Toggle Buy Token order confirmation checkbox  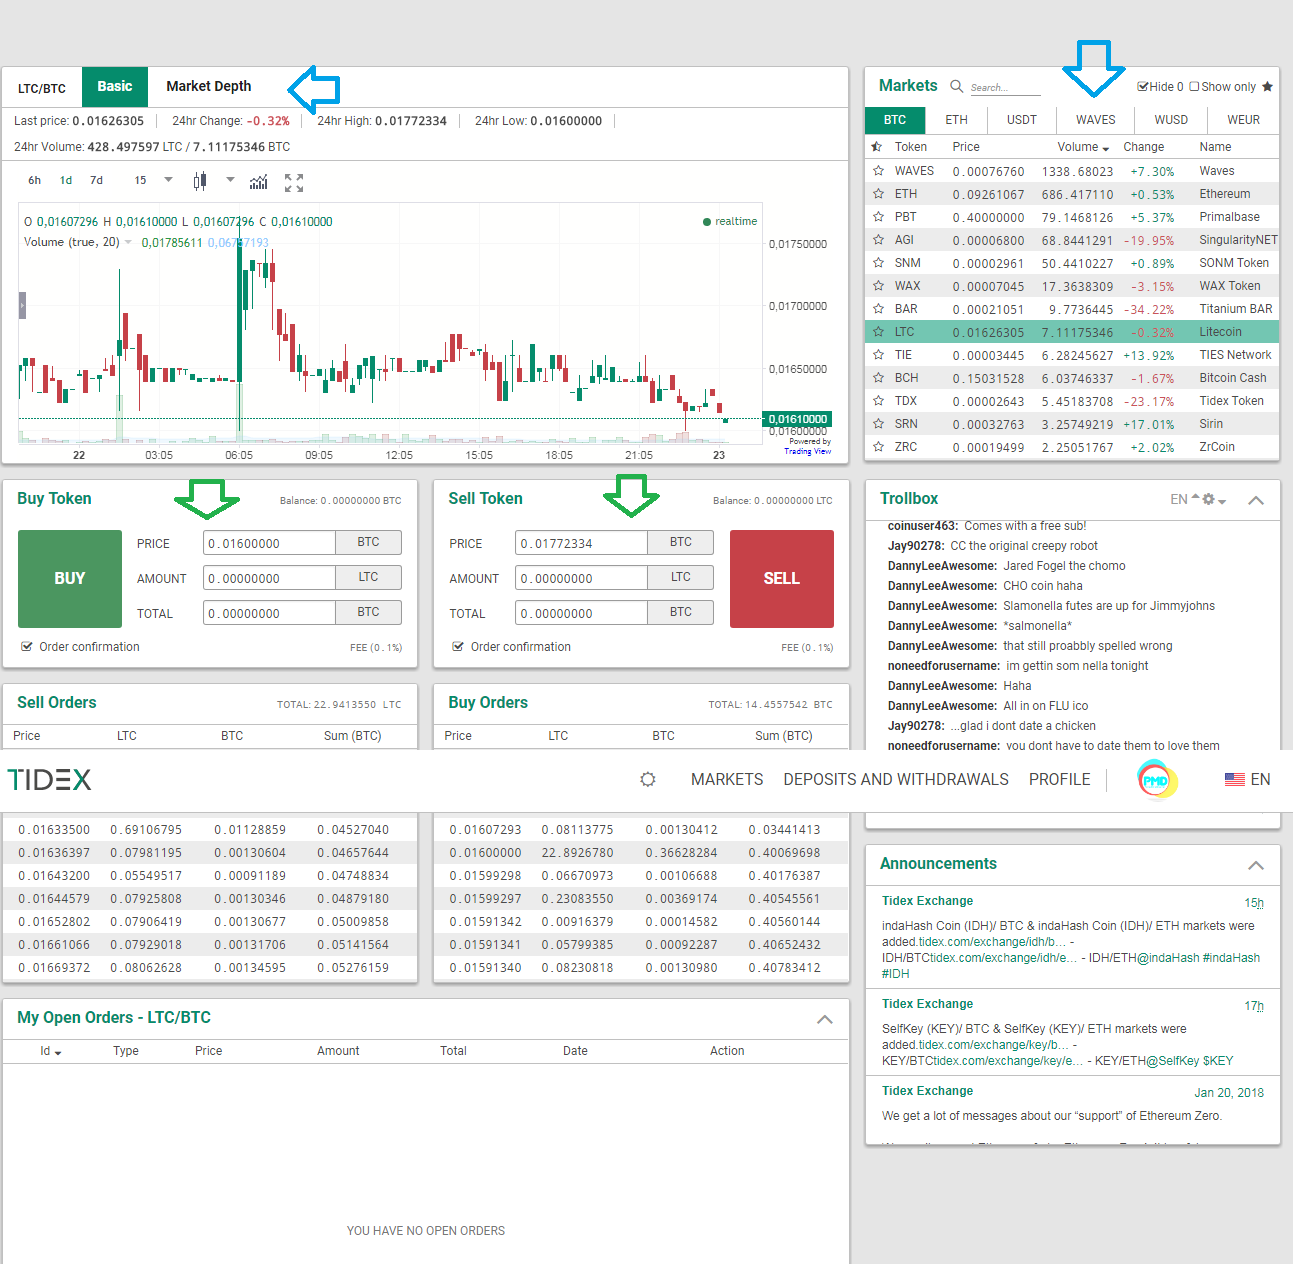pyautogui.click(x=26, y=647)
